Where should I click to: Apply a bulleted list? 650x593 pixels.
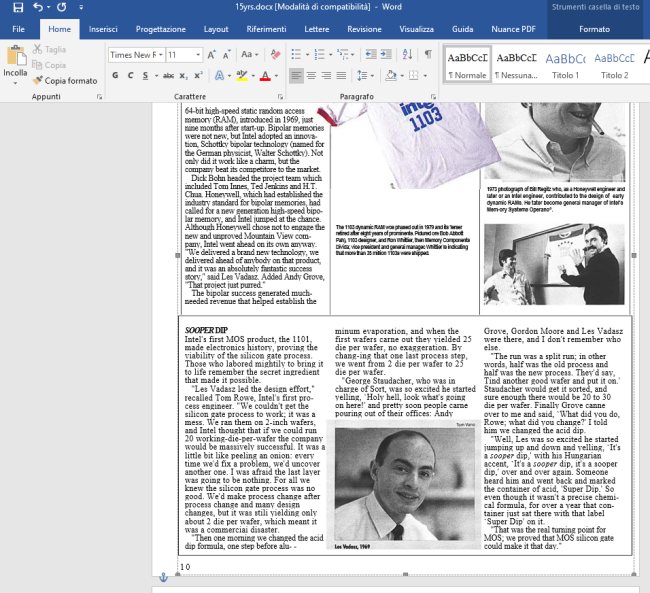point(296,54)
